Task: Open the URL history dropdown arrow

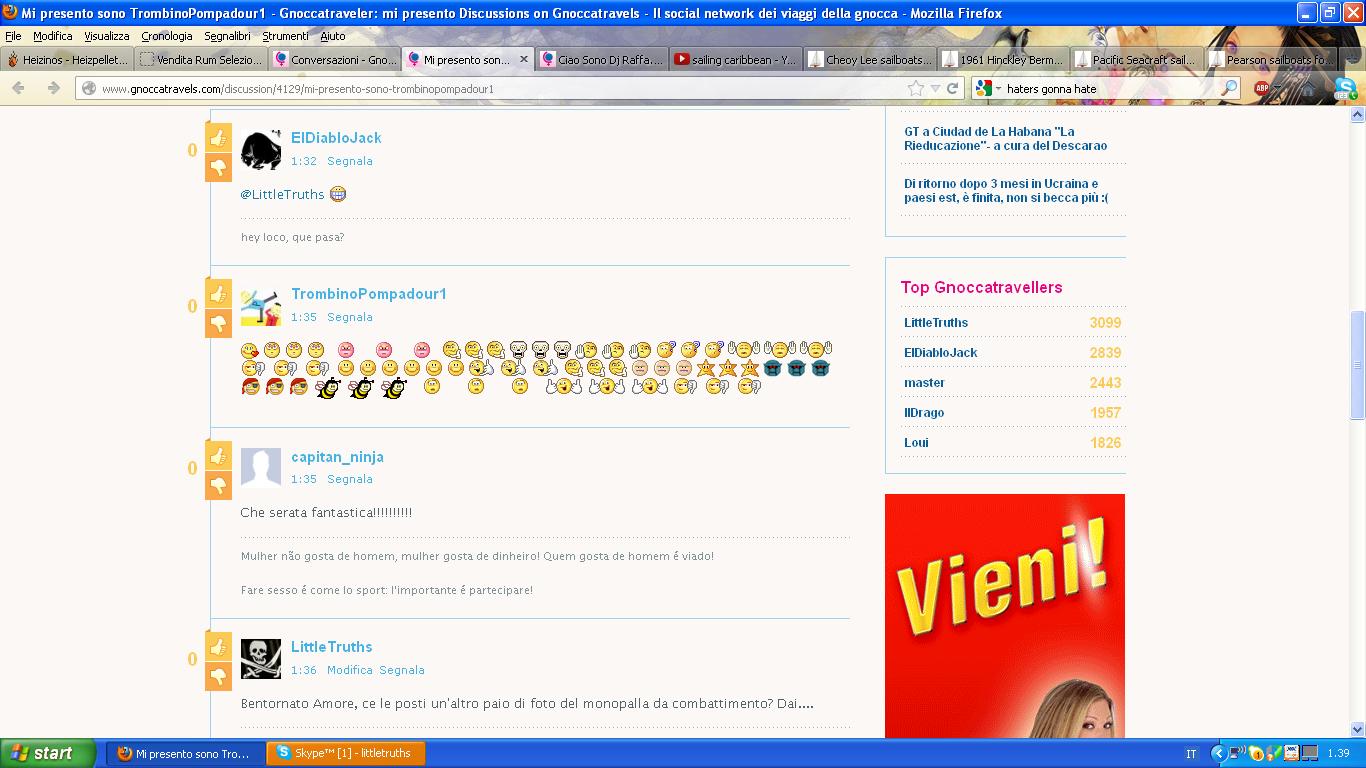Action: [935, 88]
